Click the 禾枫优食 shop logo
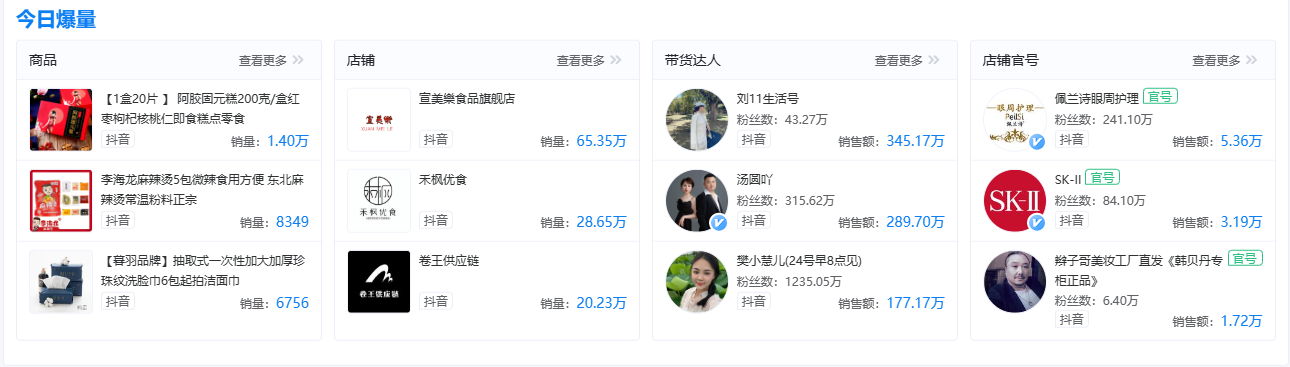This screenshot has width=1290, height=367. click(x=379, y=201)
